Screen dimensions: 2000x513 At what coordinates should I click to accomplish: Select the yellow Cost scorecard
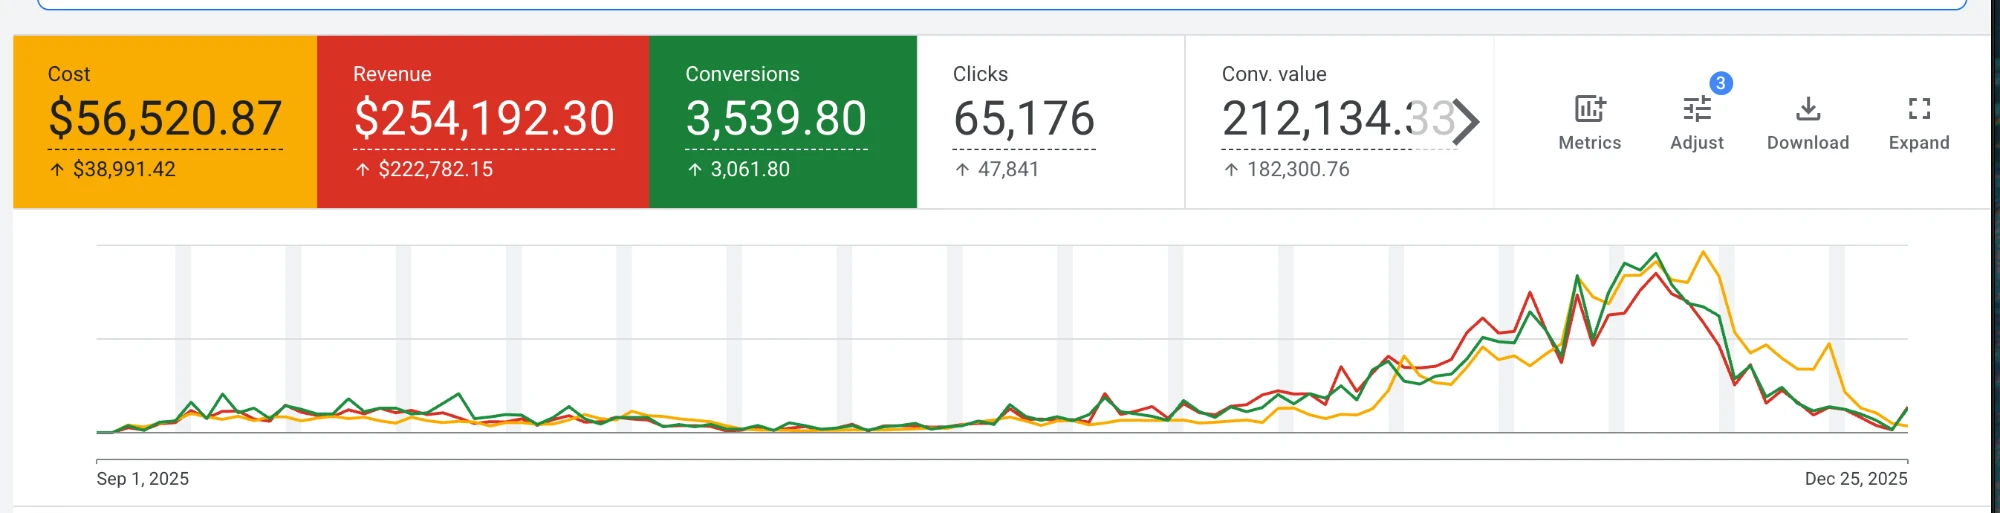pyautogui.click(x=165, y=122)
